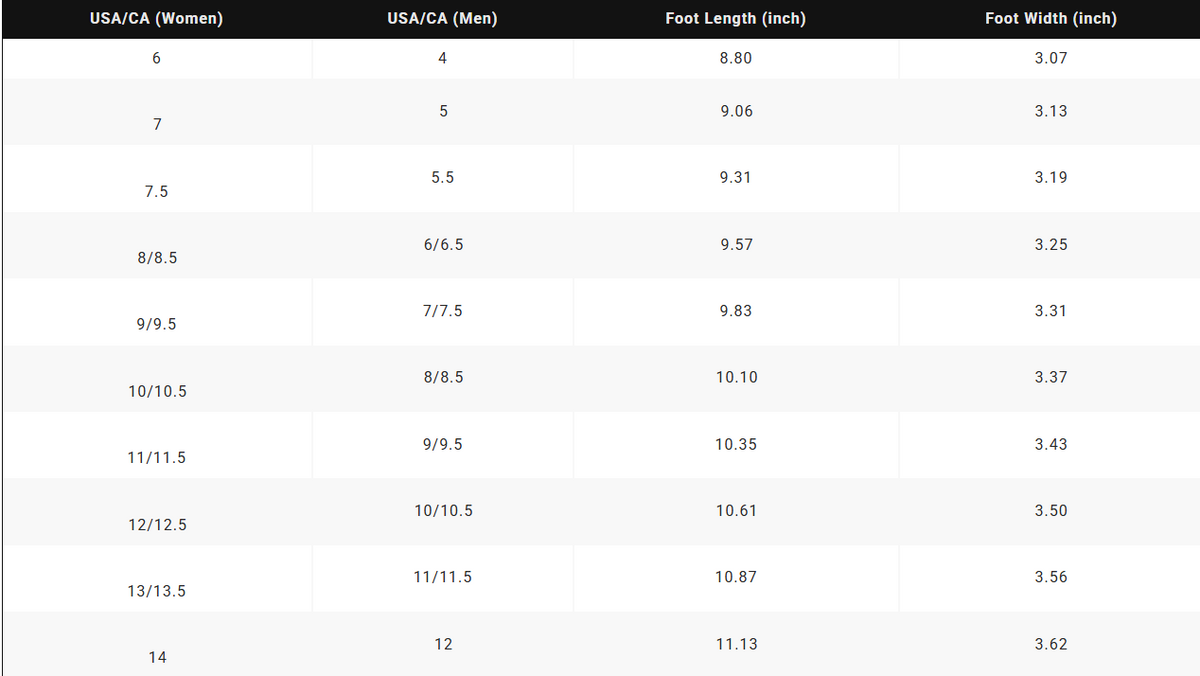Click the USA/CA (Women) column header

157,19
